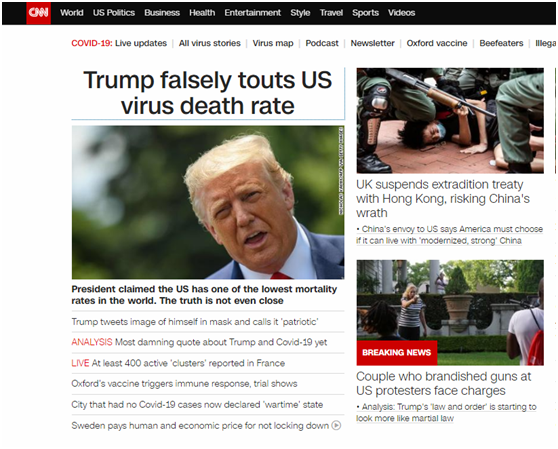
Task: Open the Trump photo thumbnail
Action: click(x=208, y=202)
